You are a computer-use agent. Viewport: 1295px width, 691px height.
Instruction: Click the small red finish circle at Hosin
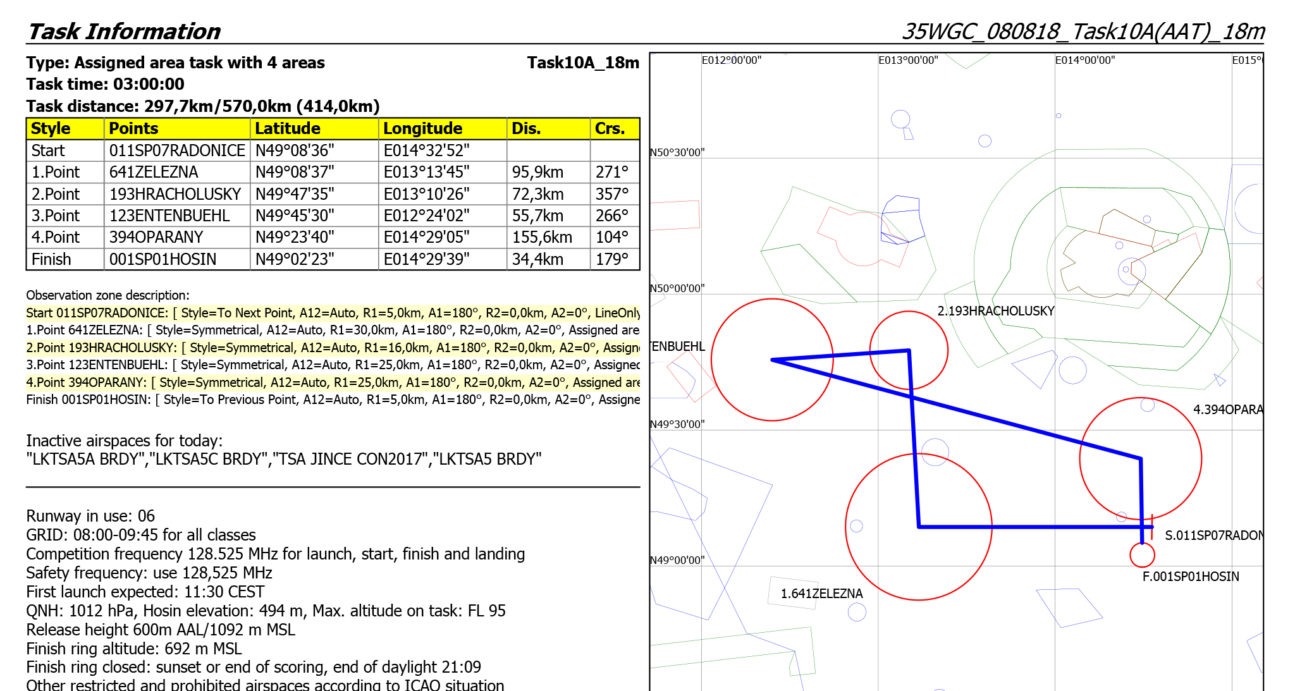pos(1141,554)
